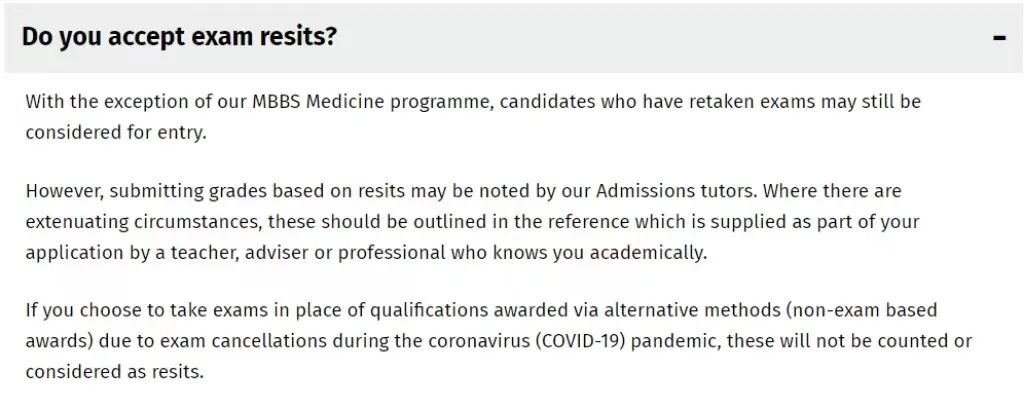Click the words 'alternative methods'

[x=692, y=310]
